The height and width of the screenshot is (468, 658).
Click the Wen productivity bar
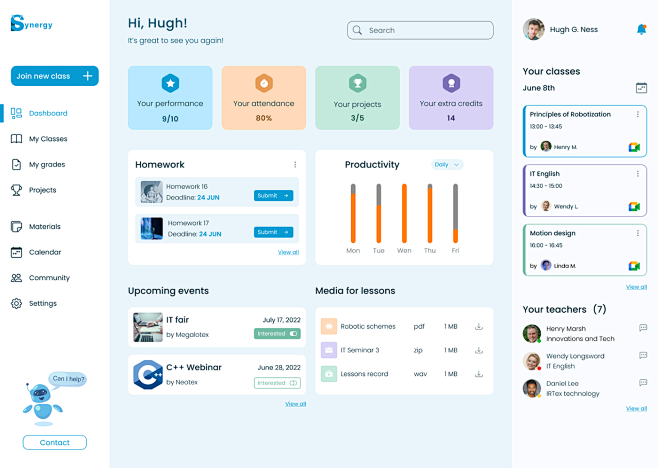pyautogui.click(x=404, y=213)
